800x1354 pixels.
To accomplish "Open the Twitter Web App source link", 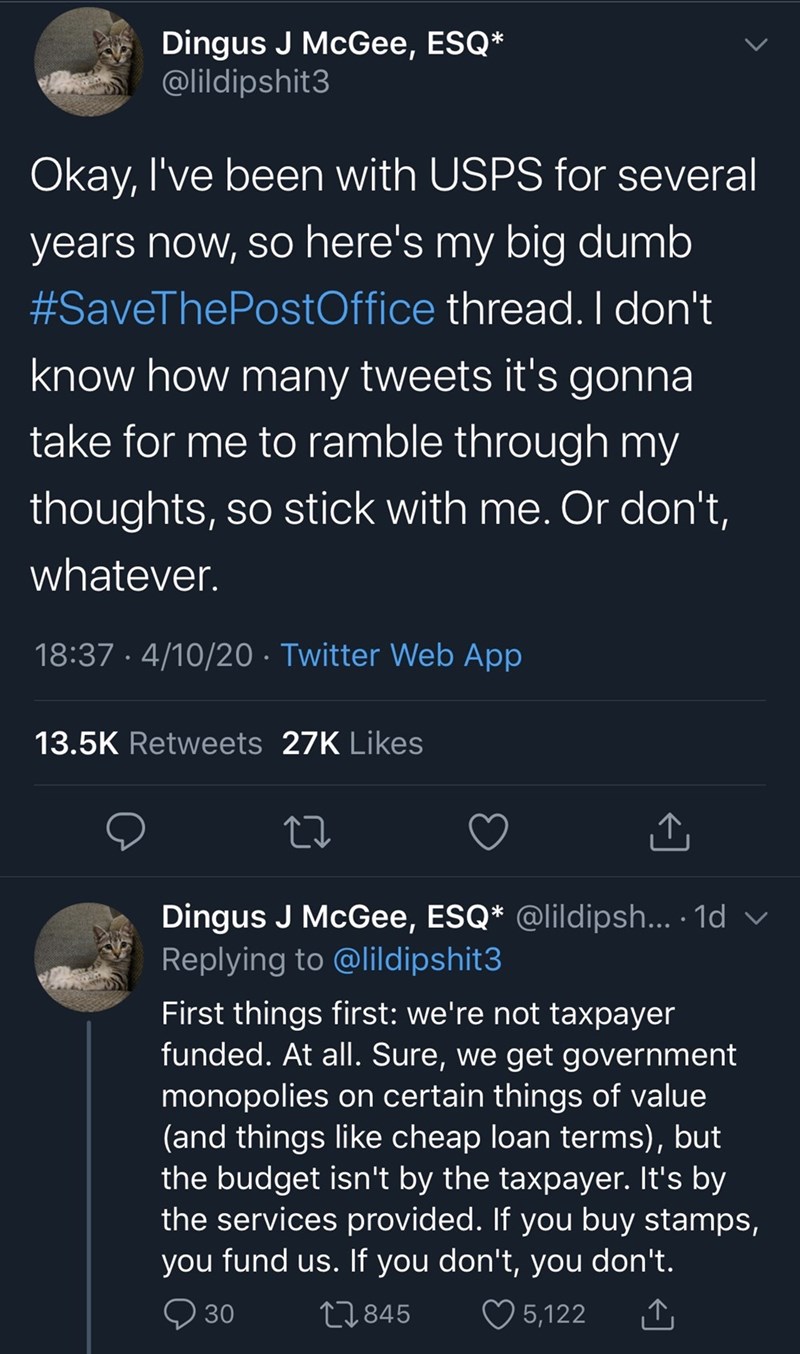I will click(401, 655).
